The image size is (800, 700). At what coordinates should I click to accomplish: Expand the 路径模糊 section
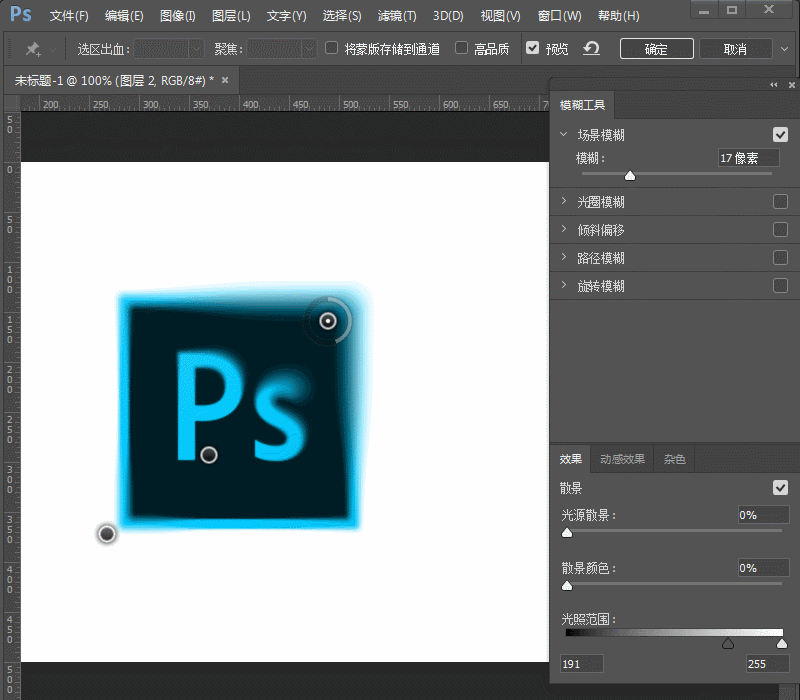point(565,258)
